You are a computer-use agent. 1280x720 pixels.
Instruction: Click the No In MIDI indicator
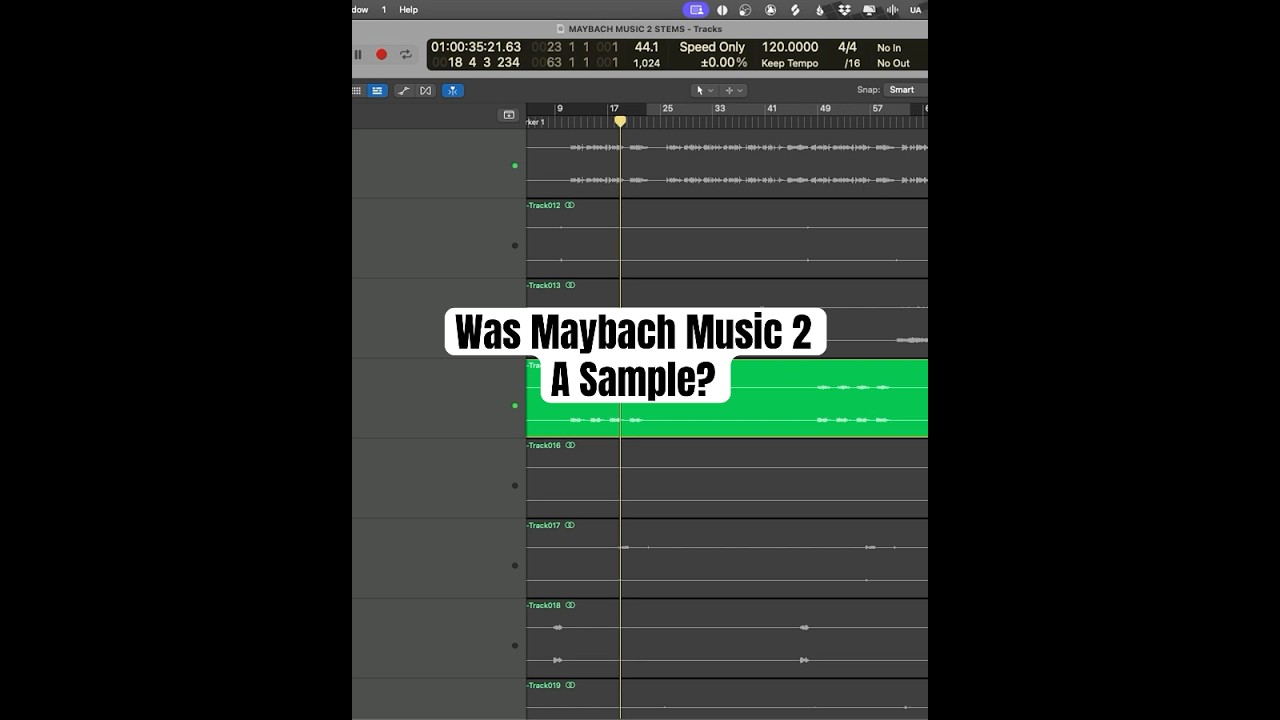point(889,48)
